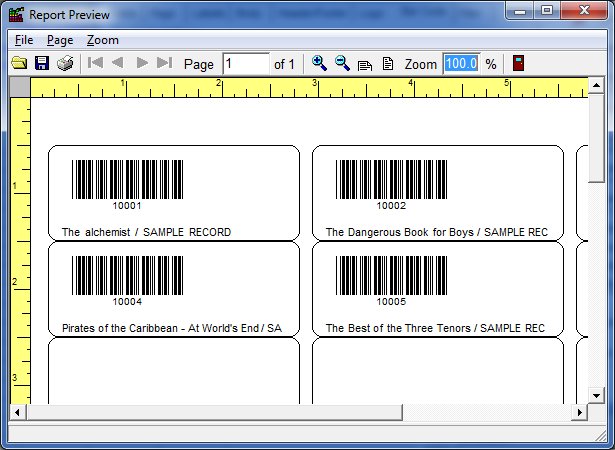This screenshot has width=615, height=450.
Task: Click barcode labeled 10002
Action: pyautogui.click(x=391, y=179)
